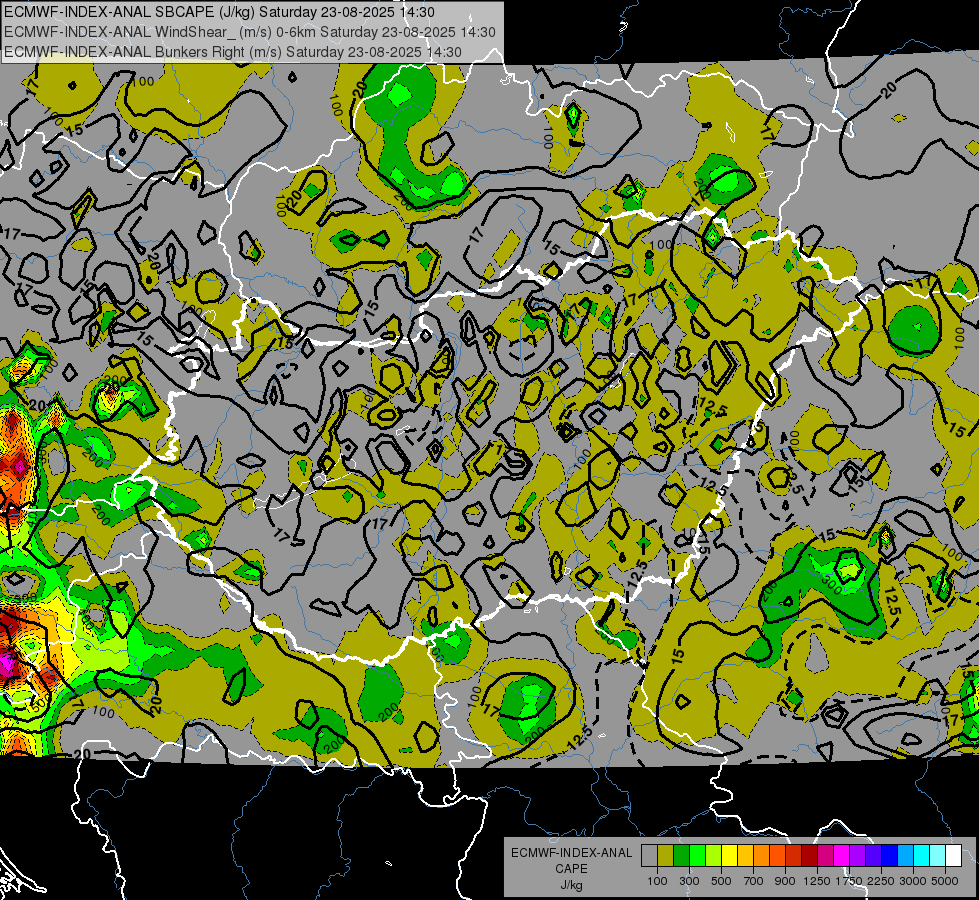Click the dark red swatch left of 1250
Viewport: 979px width, 900px height.
[809, 856]
